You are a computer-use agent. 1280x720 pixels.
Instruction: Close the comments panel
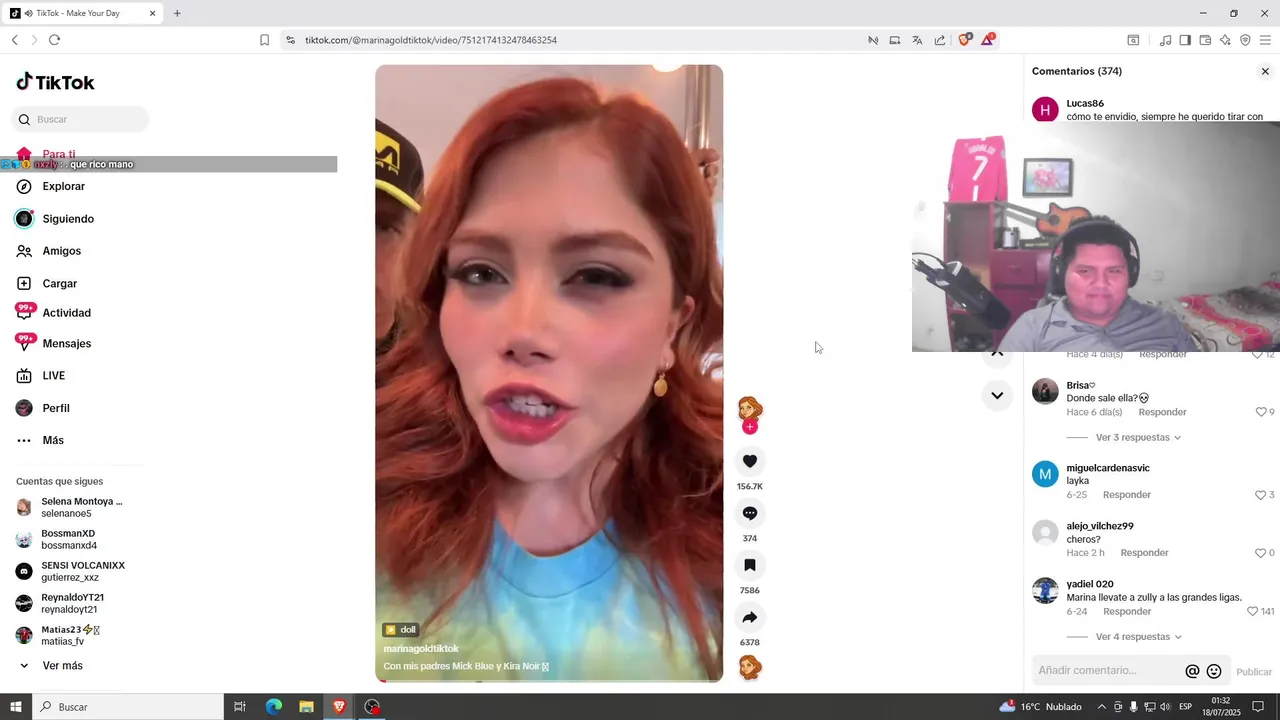1265,72
